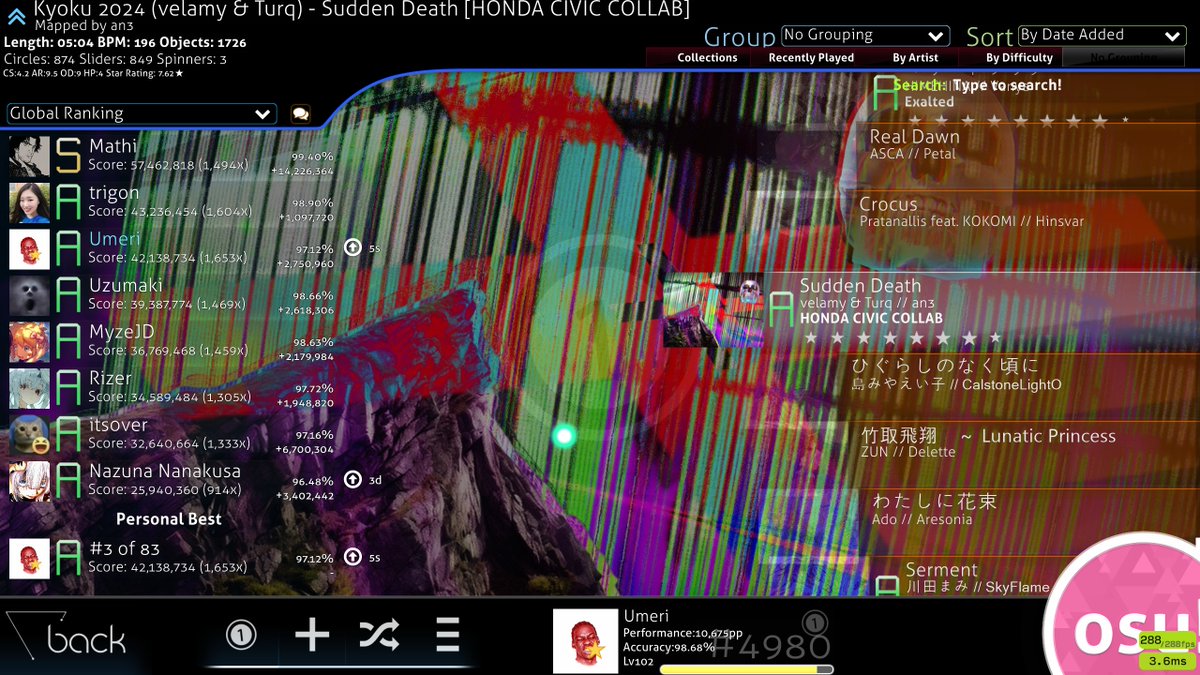Switch to the Collections tab
This screenshot has height=675, width=1200.
click(x=707, y=58)
